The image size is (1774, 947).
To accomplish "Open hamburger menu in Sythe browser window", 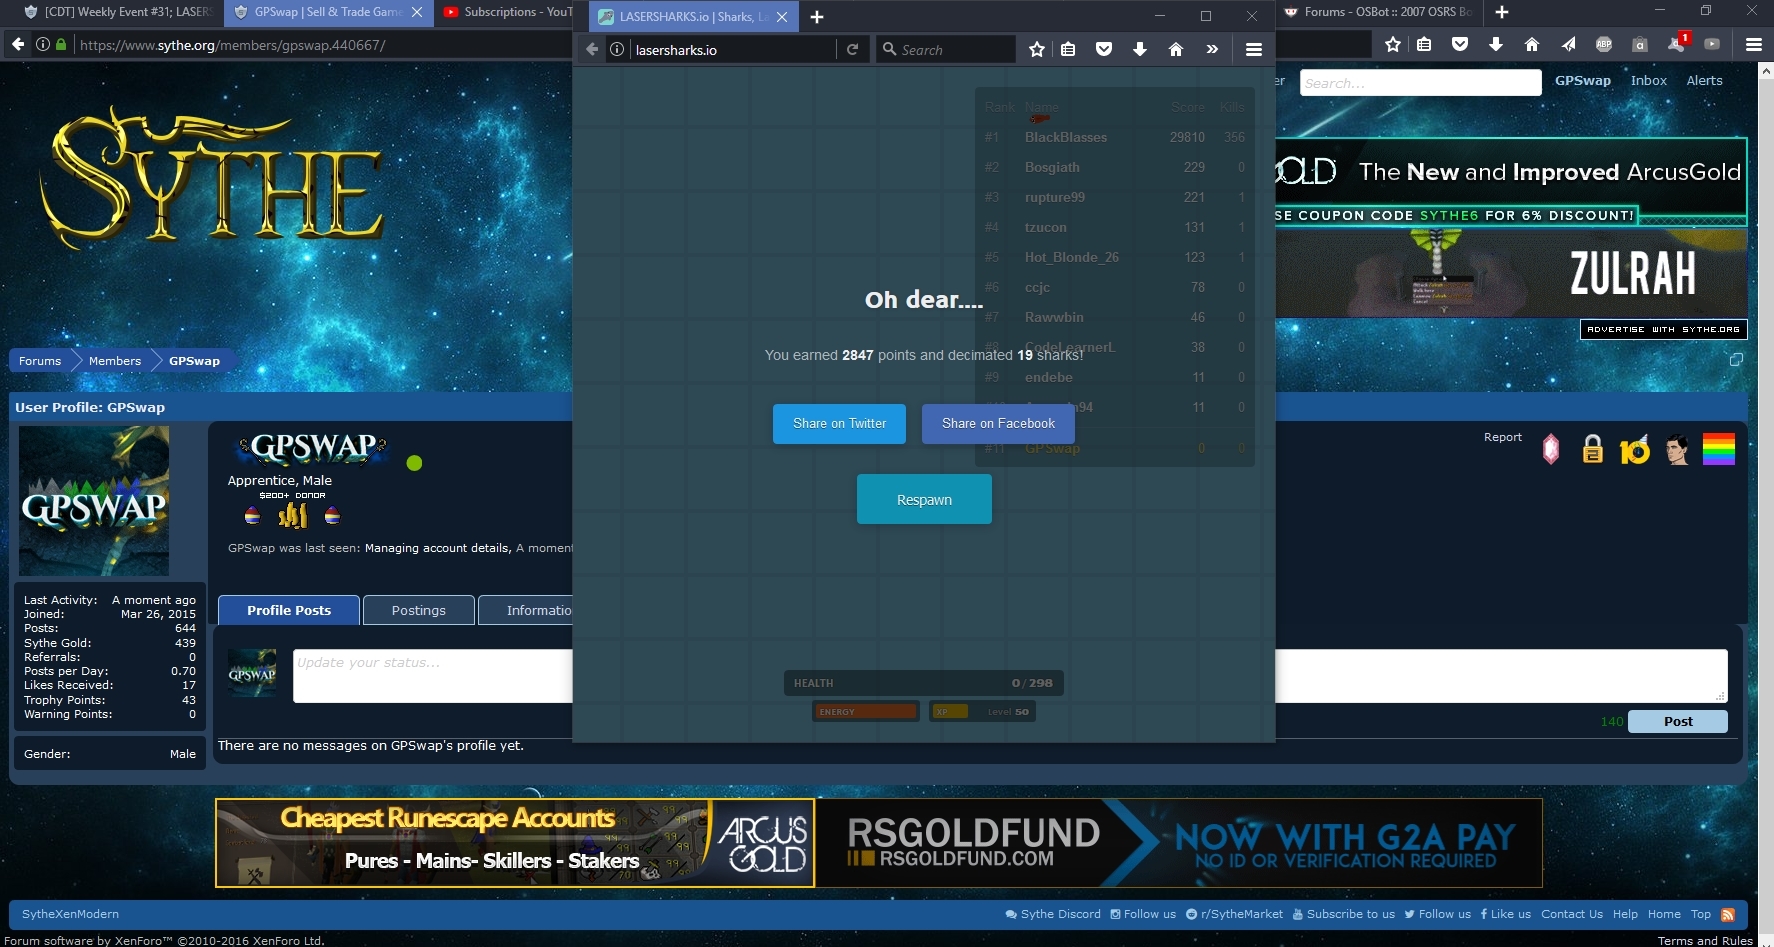I will (1754, 44).
